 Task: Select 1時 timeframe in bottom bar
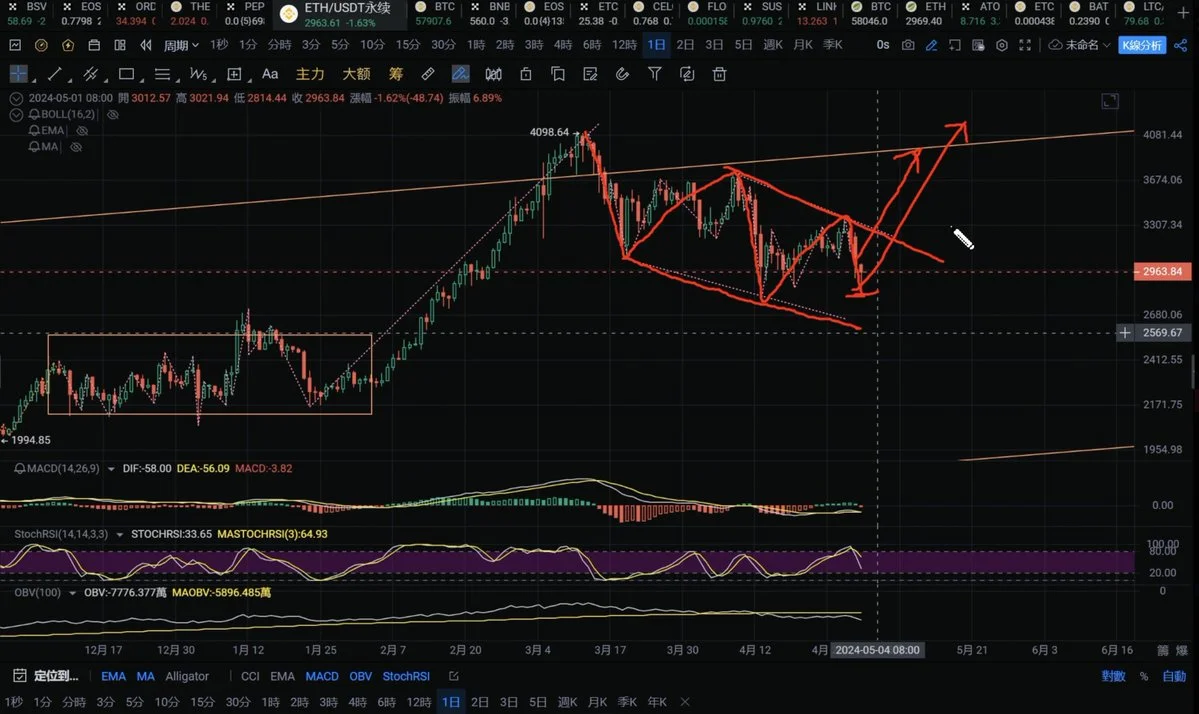click(271, 702)
